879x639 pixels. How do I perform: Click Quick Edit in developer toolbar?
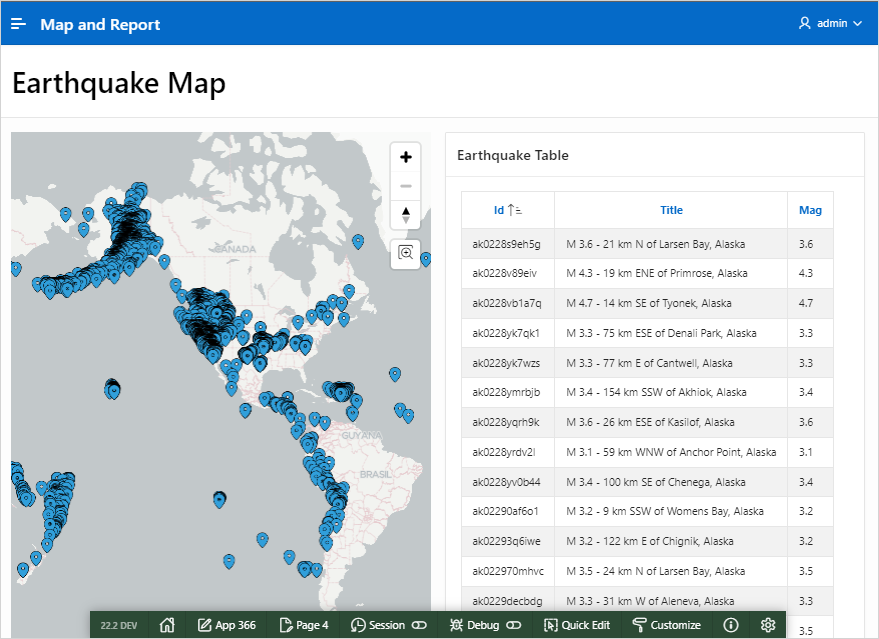(x=577, y=625)
